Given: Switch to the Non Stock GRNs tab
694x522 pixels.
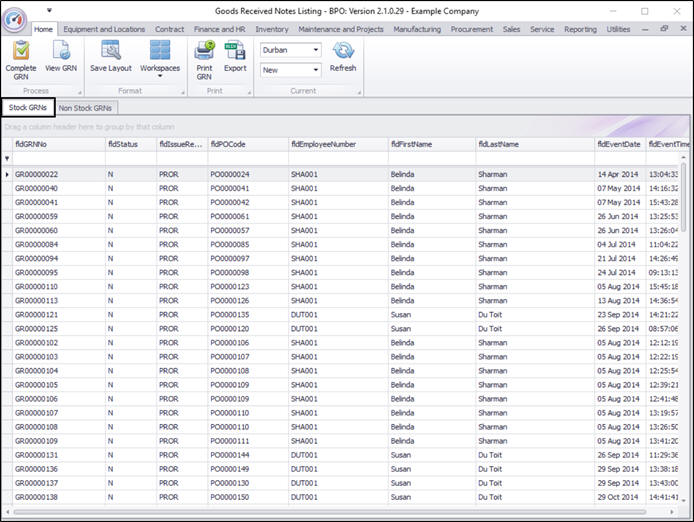Looking at the screenshot, I should point(86,108).
